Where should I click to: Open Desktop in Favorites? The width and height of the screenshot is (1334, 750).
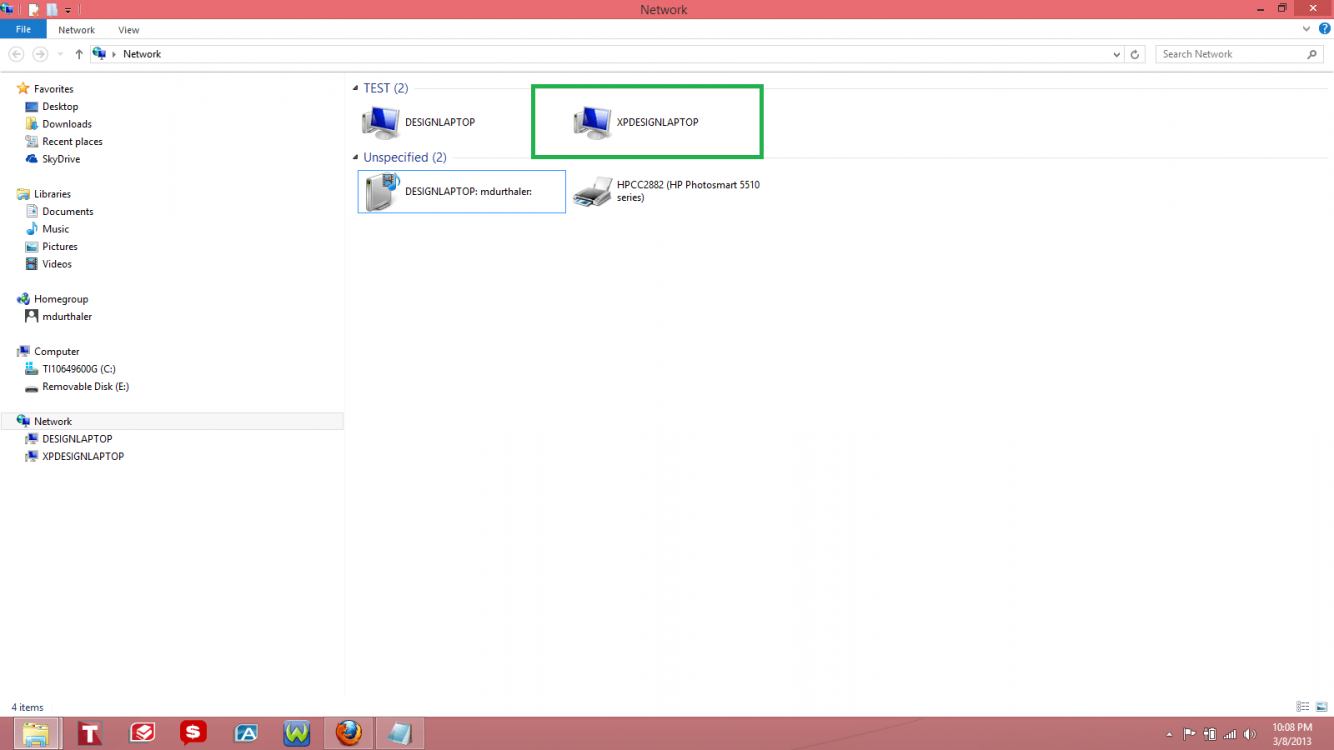coord(60,106)
